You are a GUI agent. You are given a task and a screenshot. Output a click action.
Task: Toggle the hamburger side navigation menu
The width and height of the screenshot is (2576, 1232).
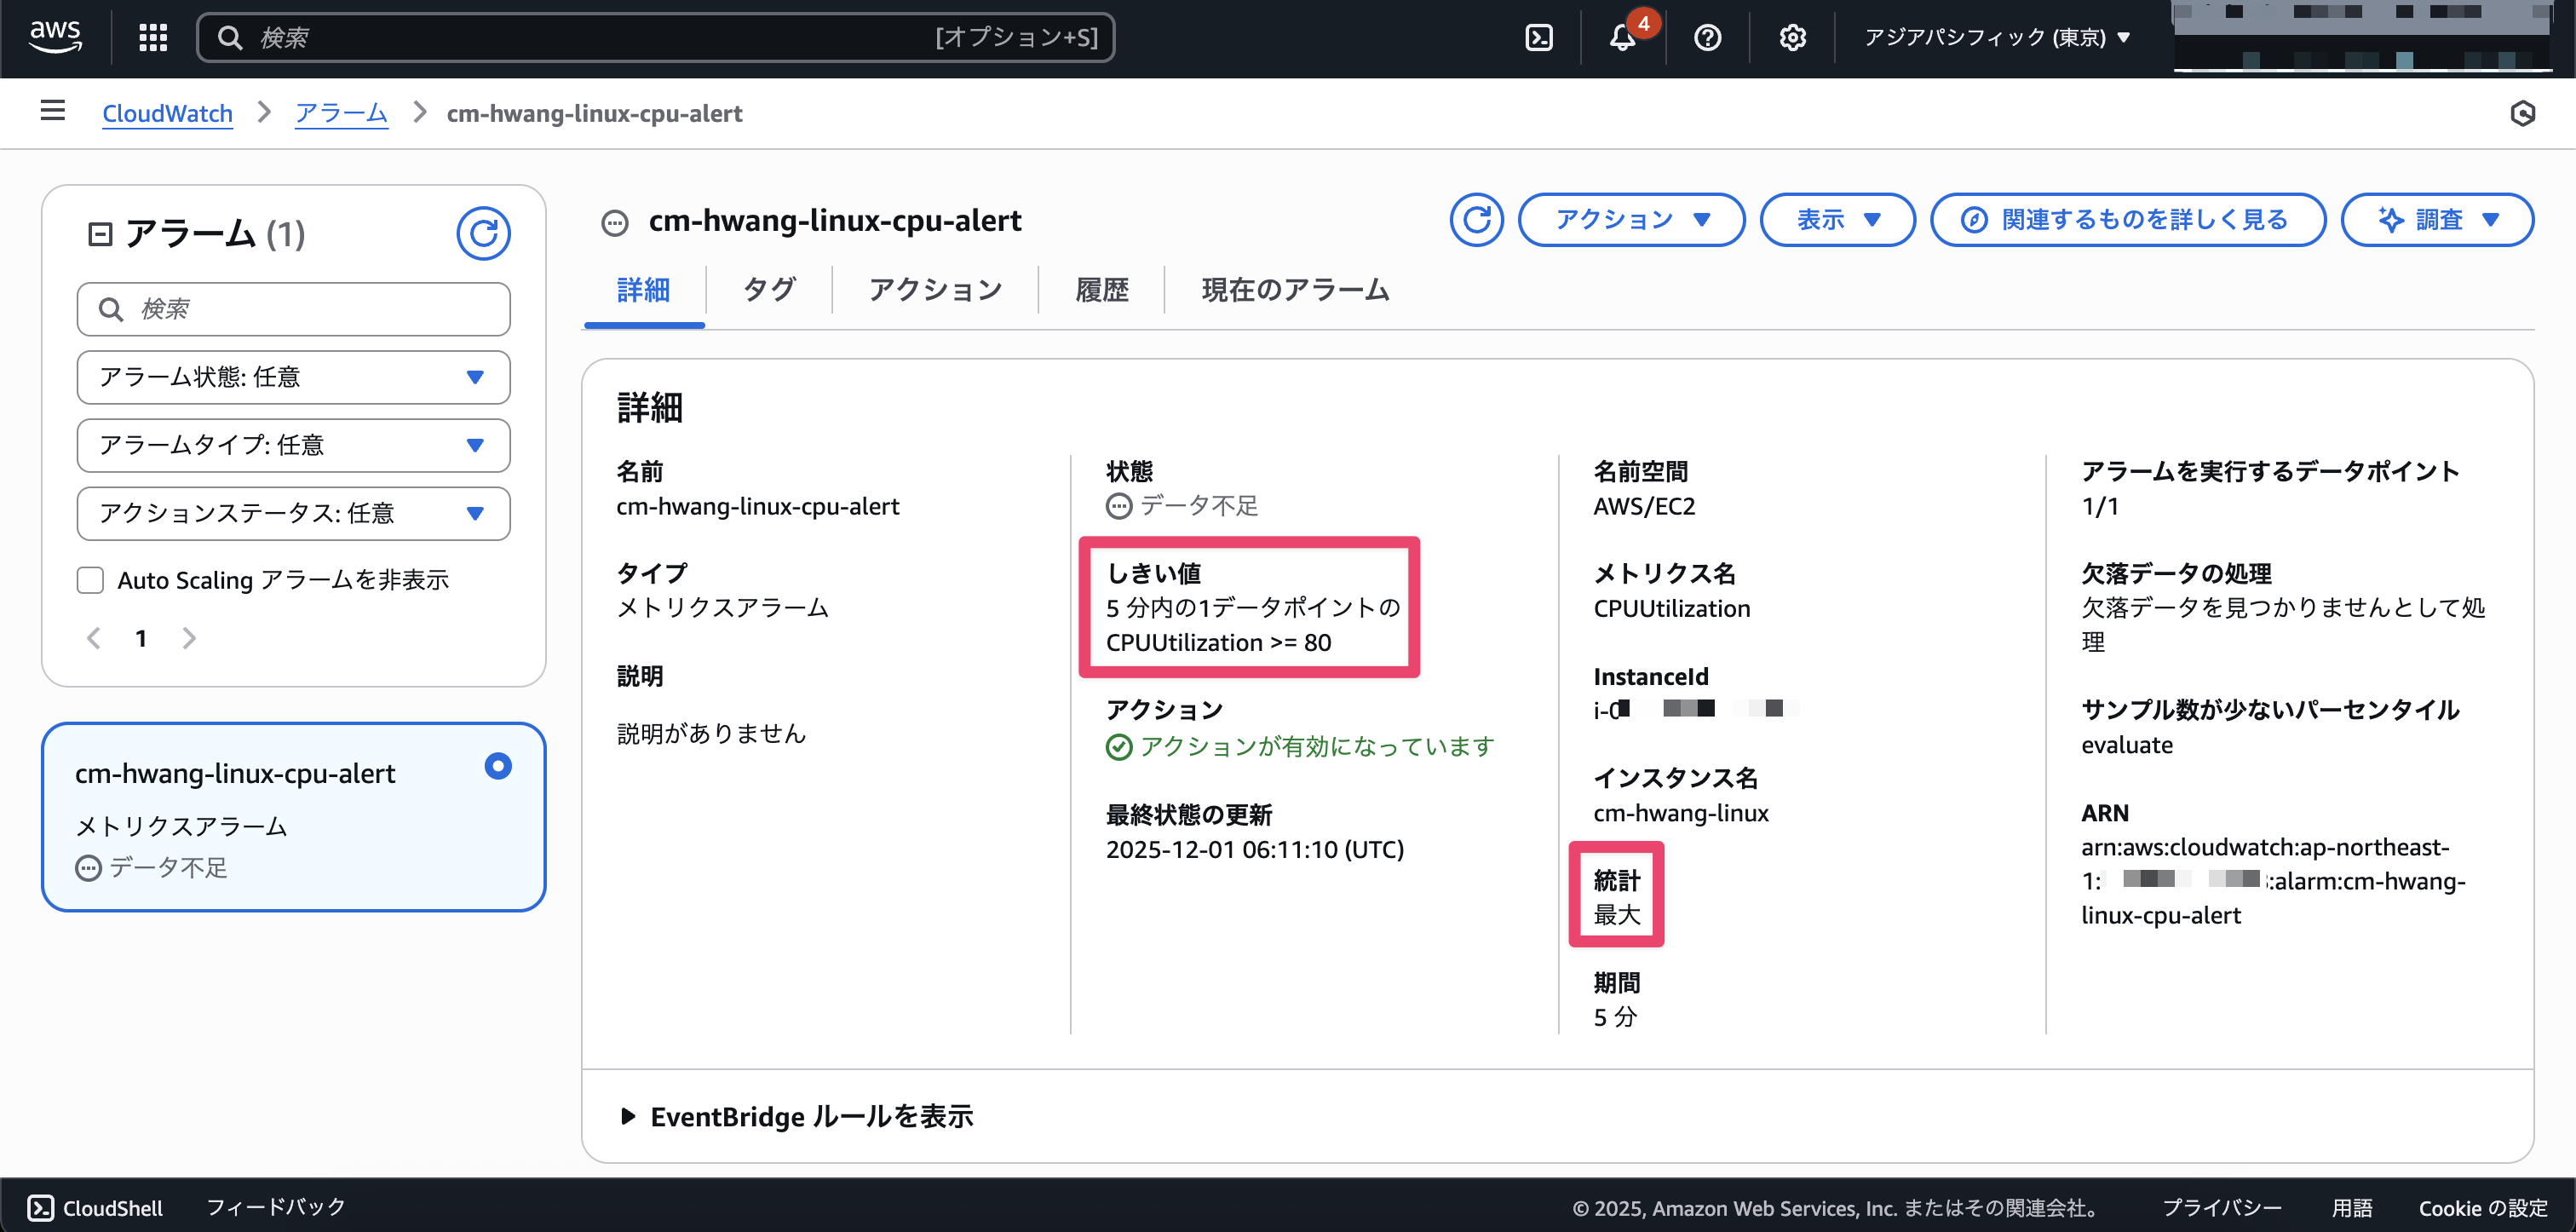tap(52, 111)
